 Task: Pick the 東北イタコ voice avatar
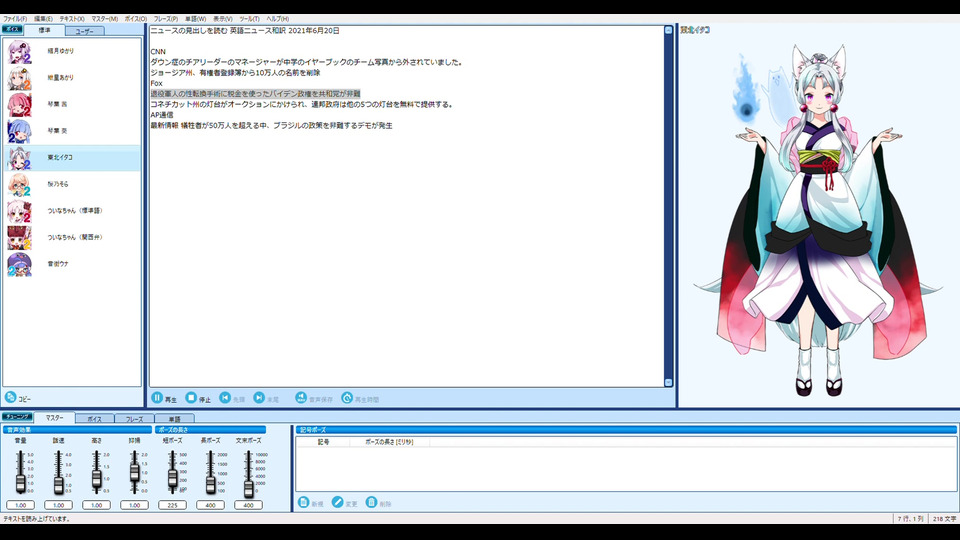[20, 159]
